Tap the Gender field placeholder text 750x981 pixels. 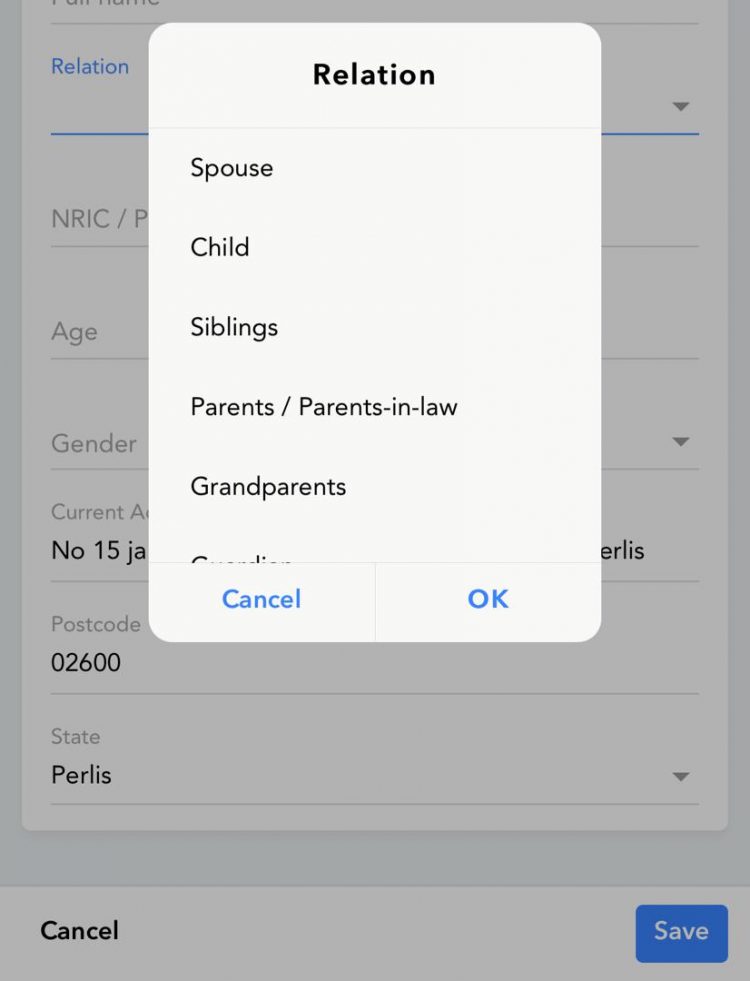[x=94, y=443]
